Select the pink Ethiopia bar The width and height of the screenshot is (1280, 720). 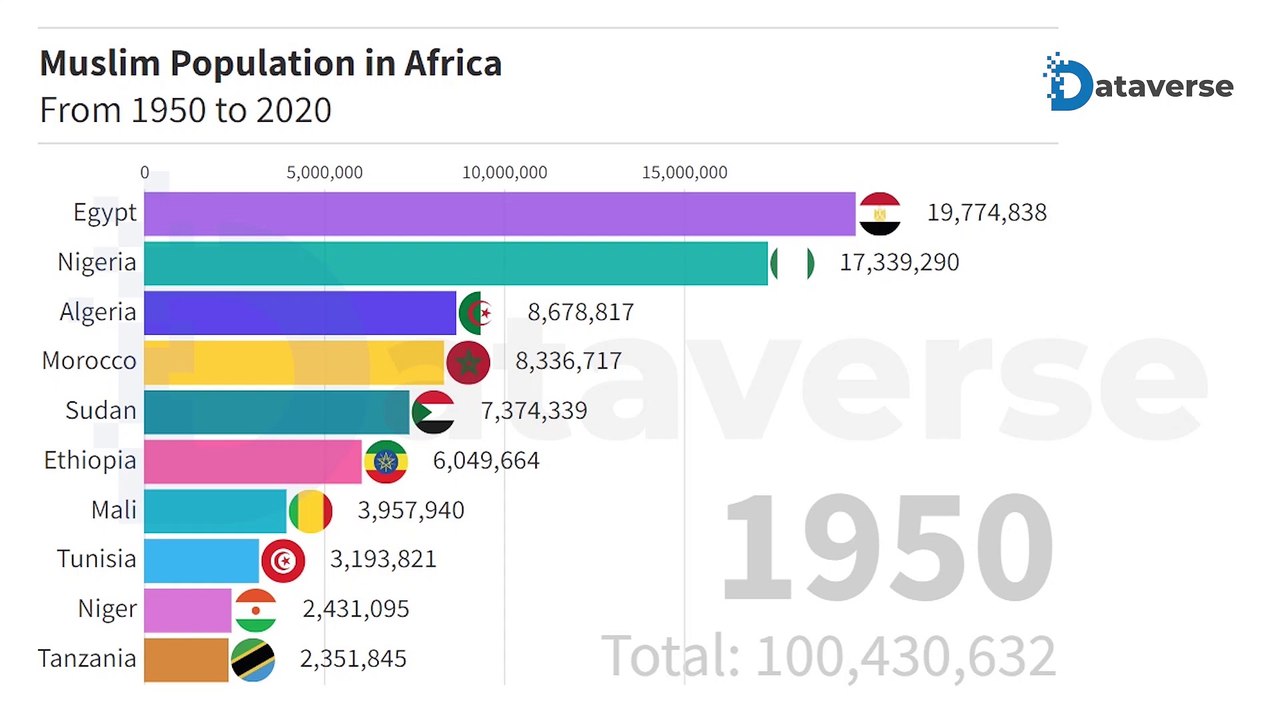[253, 461]
